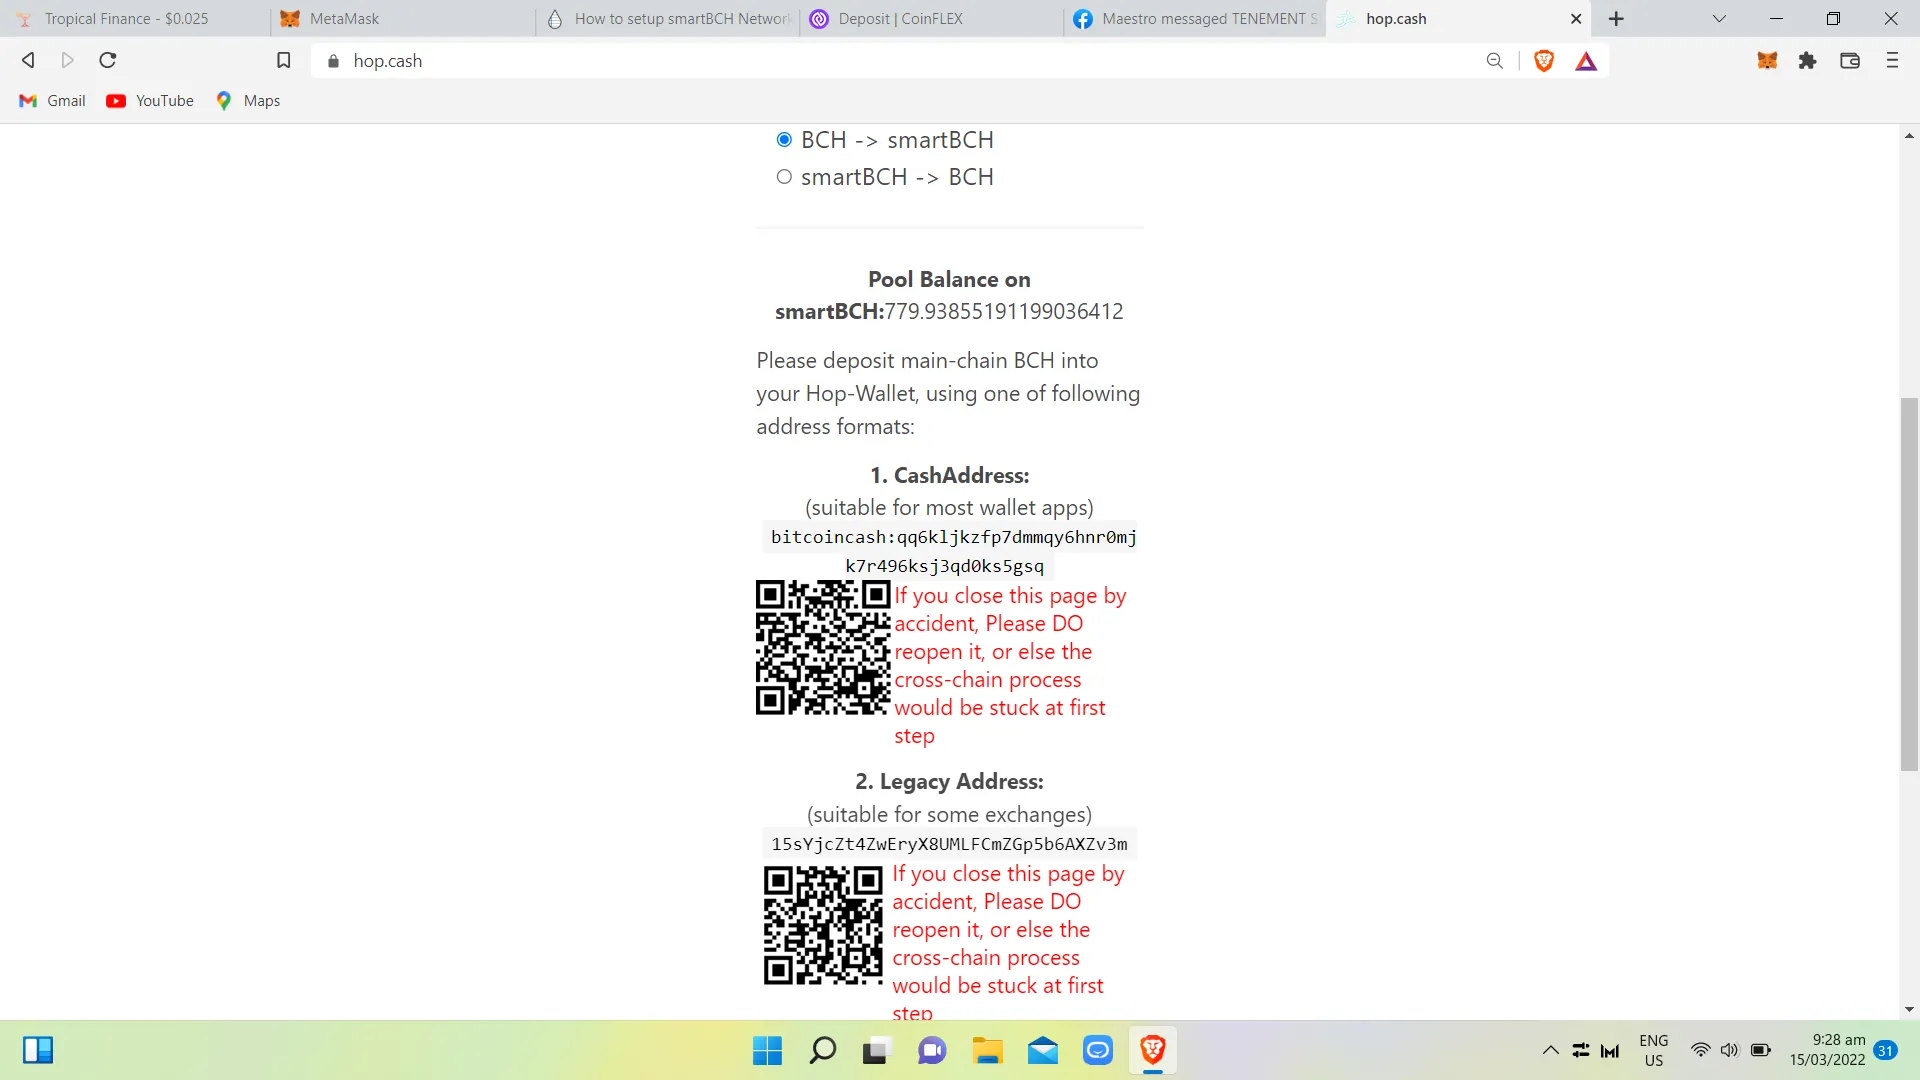Switch to the Tropical Finance tab
Viewport: 1920px width, 1080px height.
point(134,18)
